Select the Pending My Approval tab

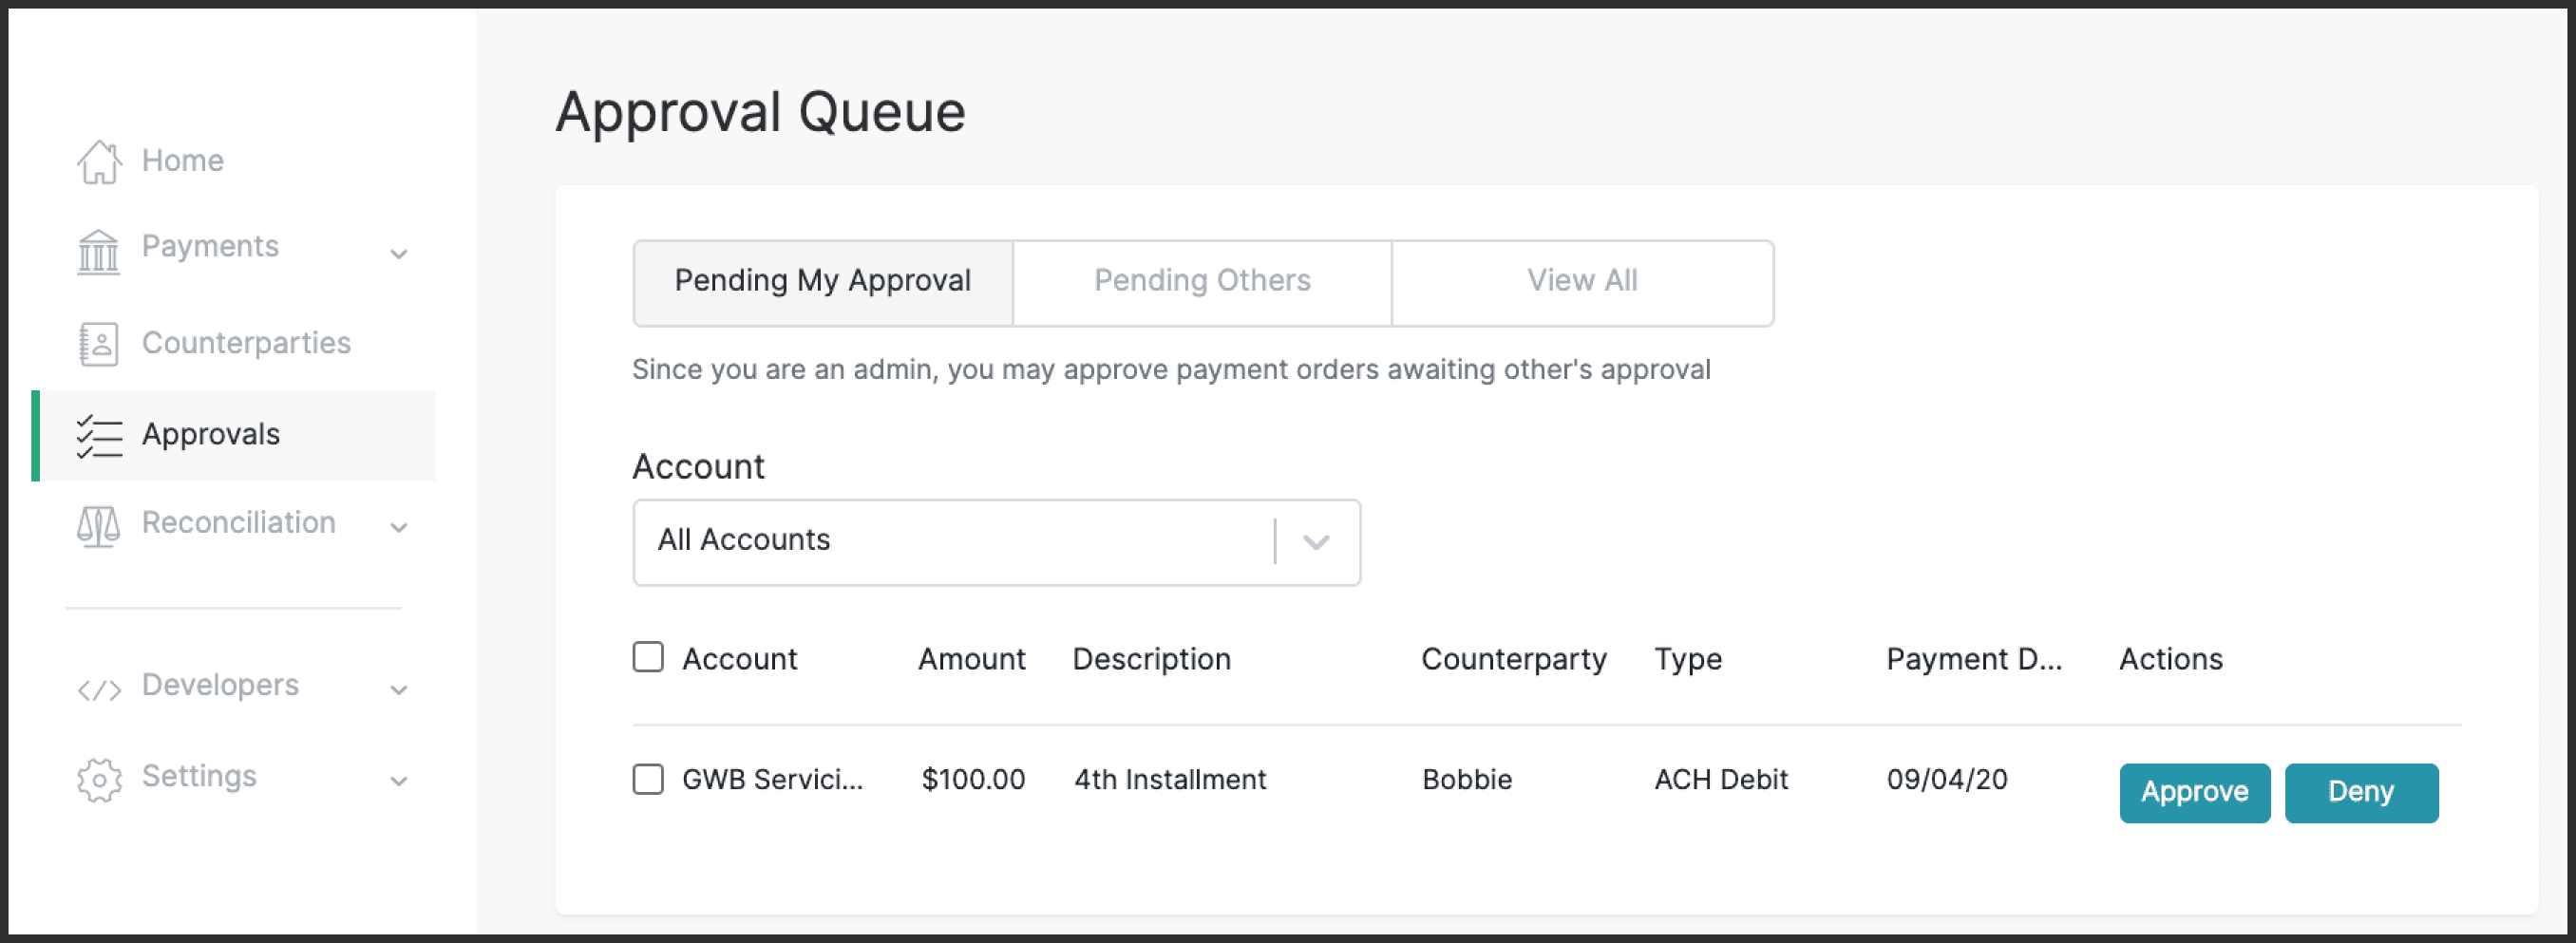(x=822, y=281)
